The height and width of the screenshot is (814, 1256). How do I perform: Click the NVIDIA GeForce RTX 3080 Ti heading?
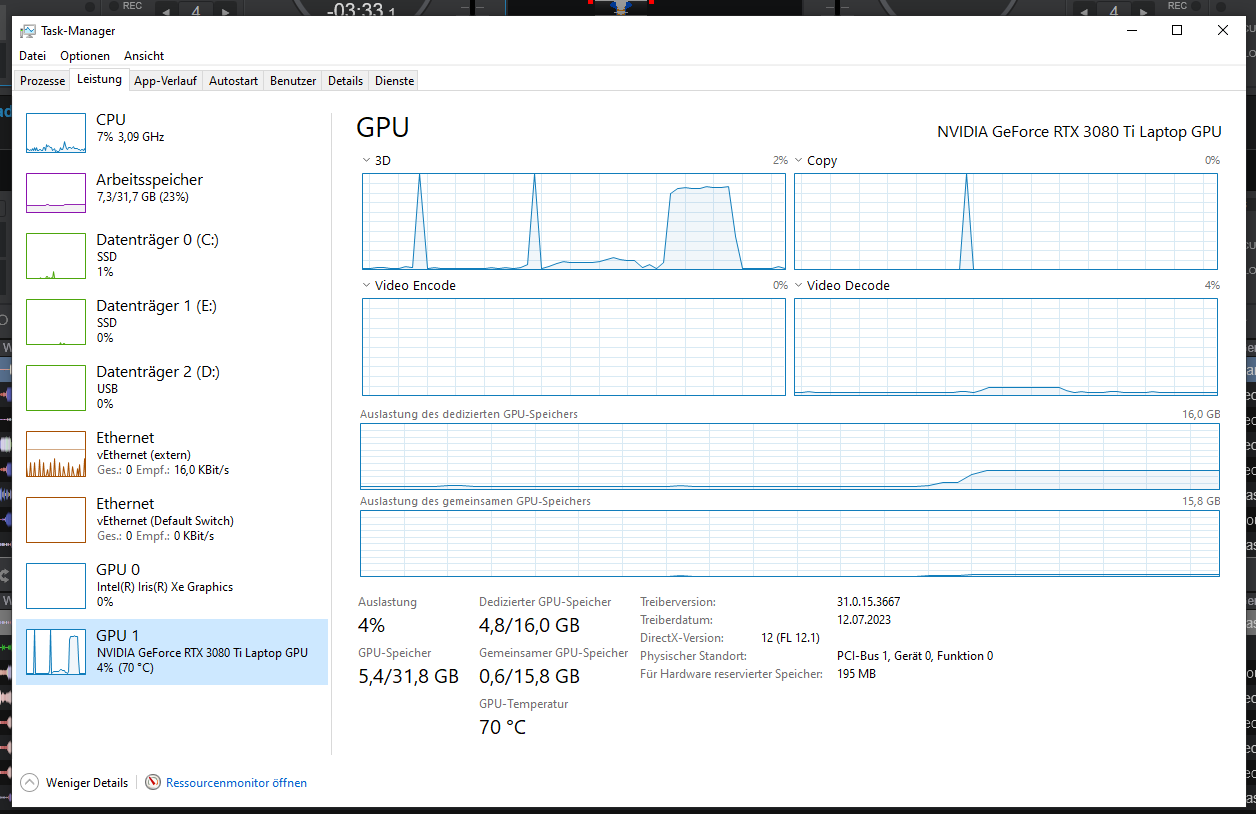point(1079,131)
